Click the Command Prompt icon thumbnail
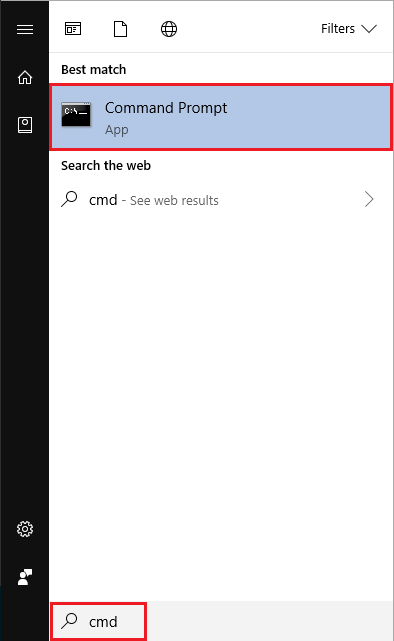The width and height of the screenshot is (394, 641). (x=76, y=114)
